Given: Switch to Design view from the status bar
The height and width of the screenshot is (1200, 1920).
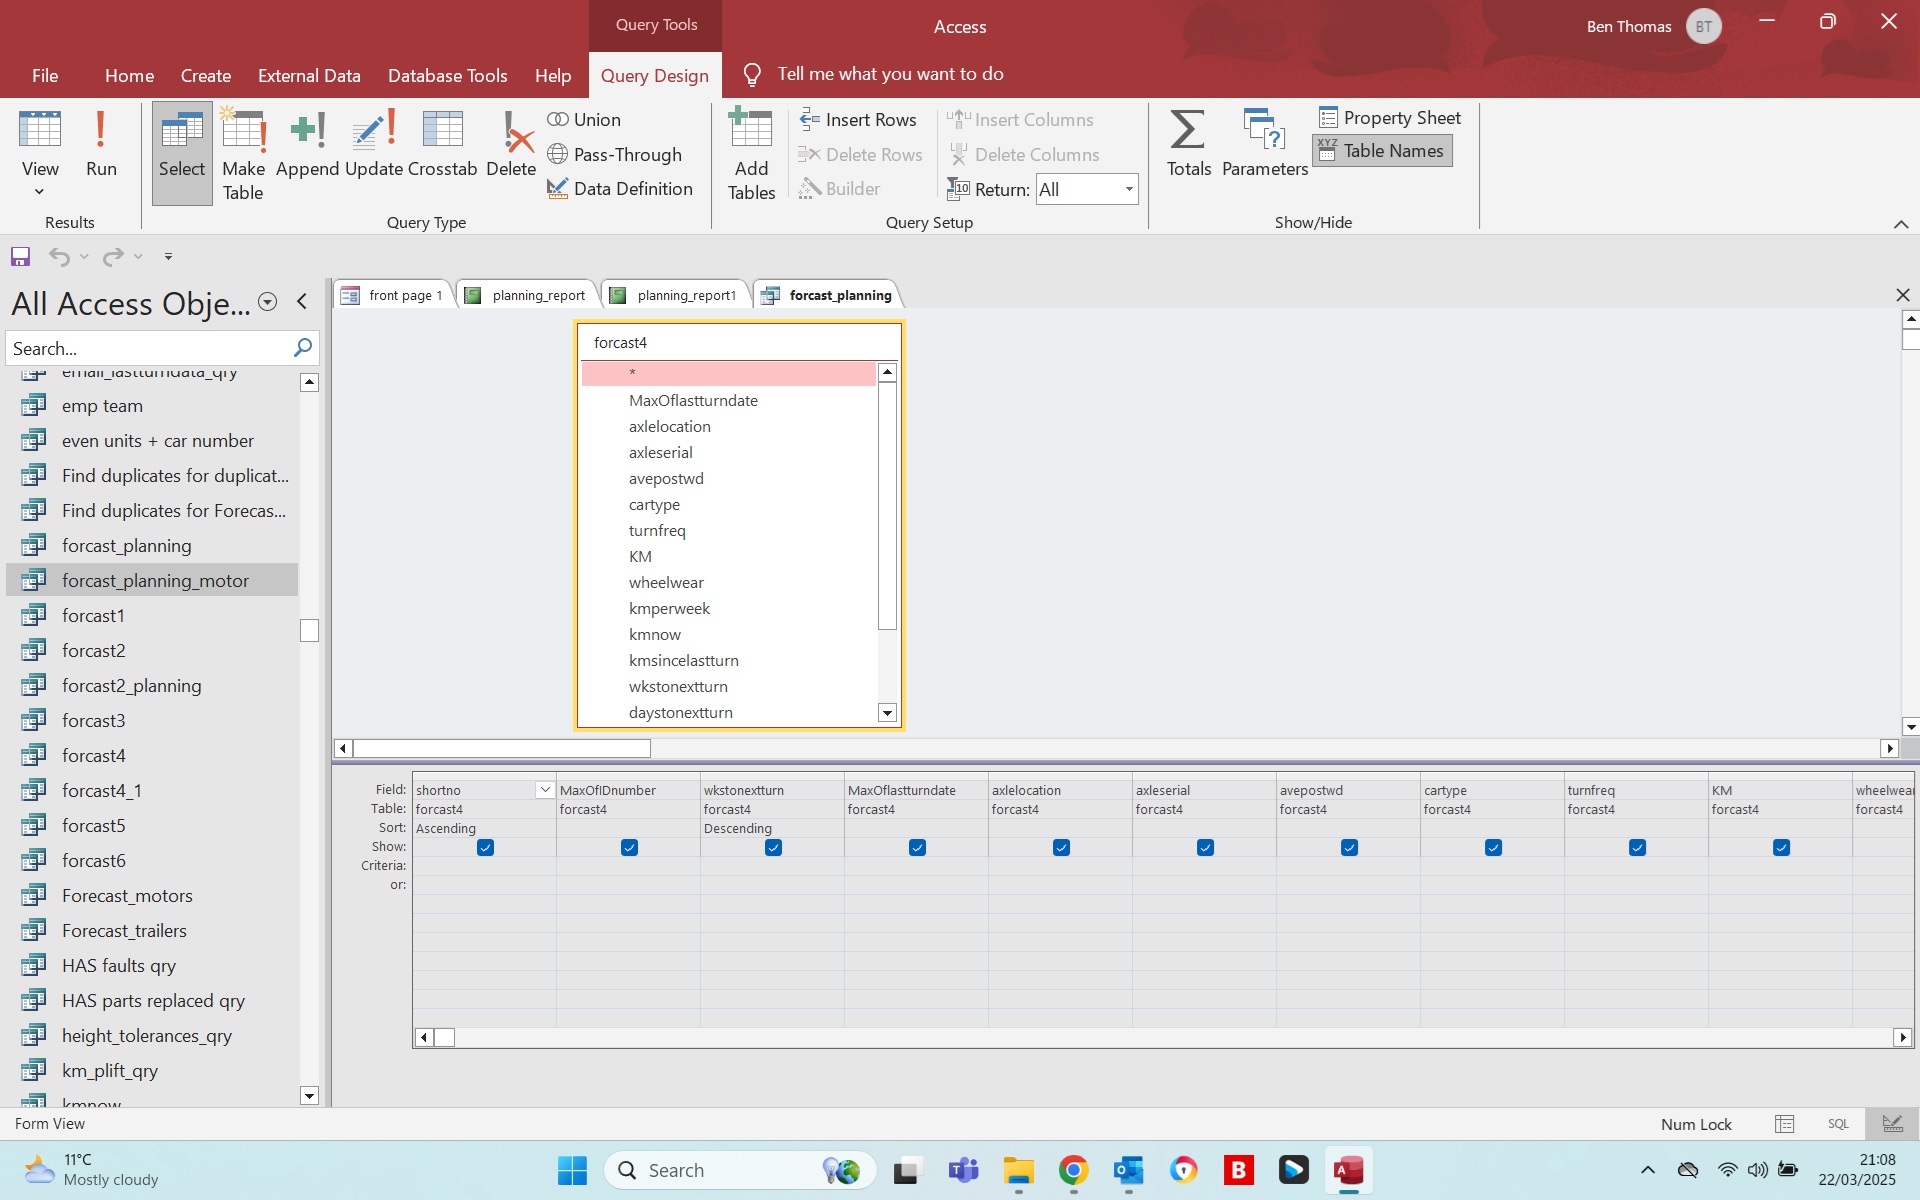Looking at the screenshot, I should (x=1892, y=1124).
